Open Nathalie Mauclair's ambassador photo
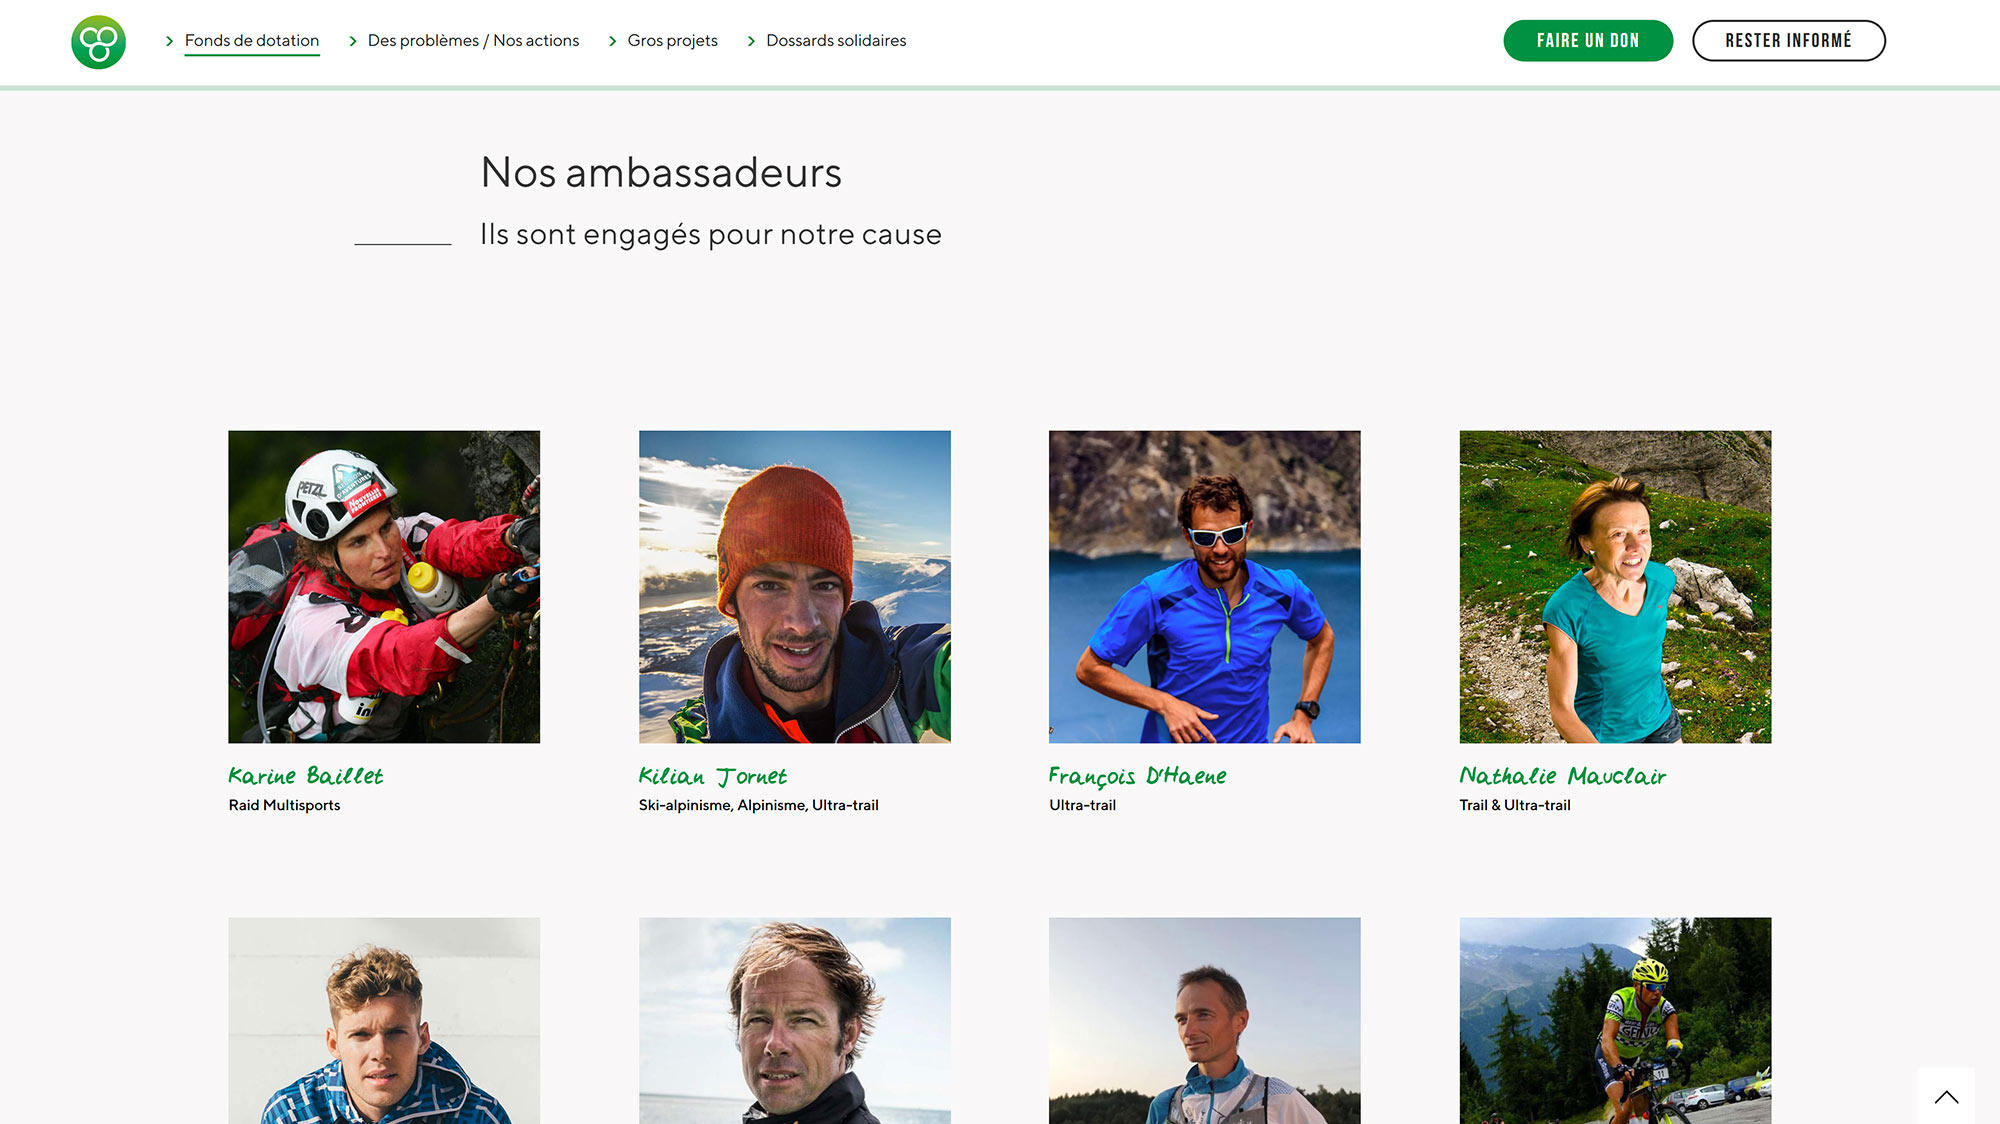 [x=1615, y=587]
